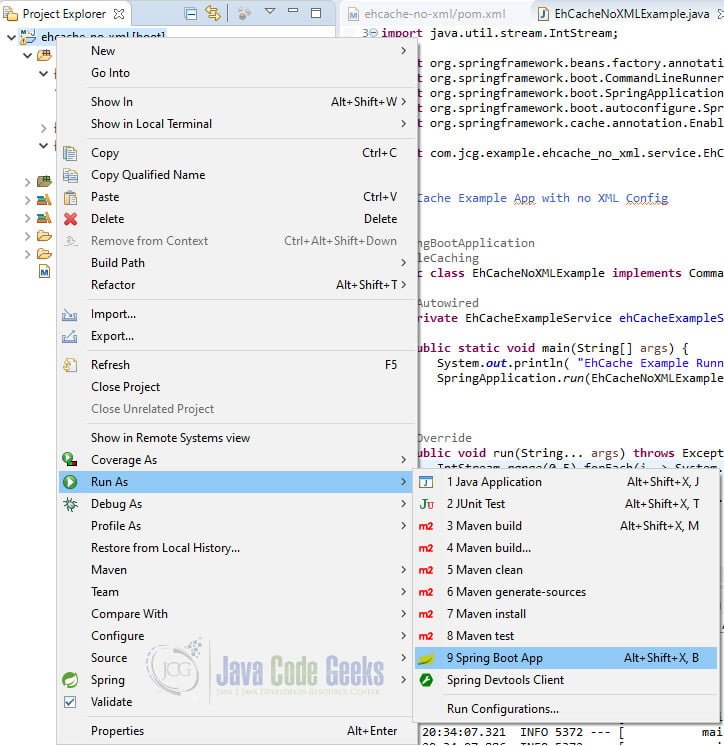Click the 'class EhCacheNoXMLExample implements' line
This screenshot has width=724, height=746.
(x=570, y=273)
